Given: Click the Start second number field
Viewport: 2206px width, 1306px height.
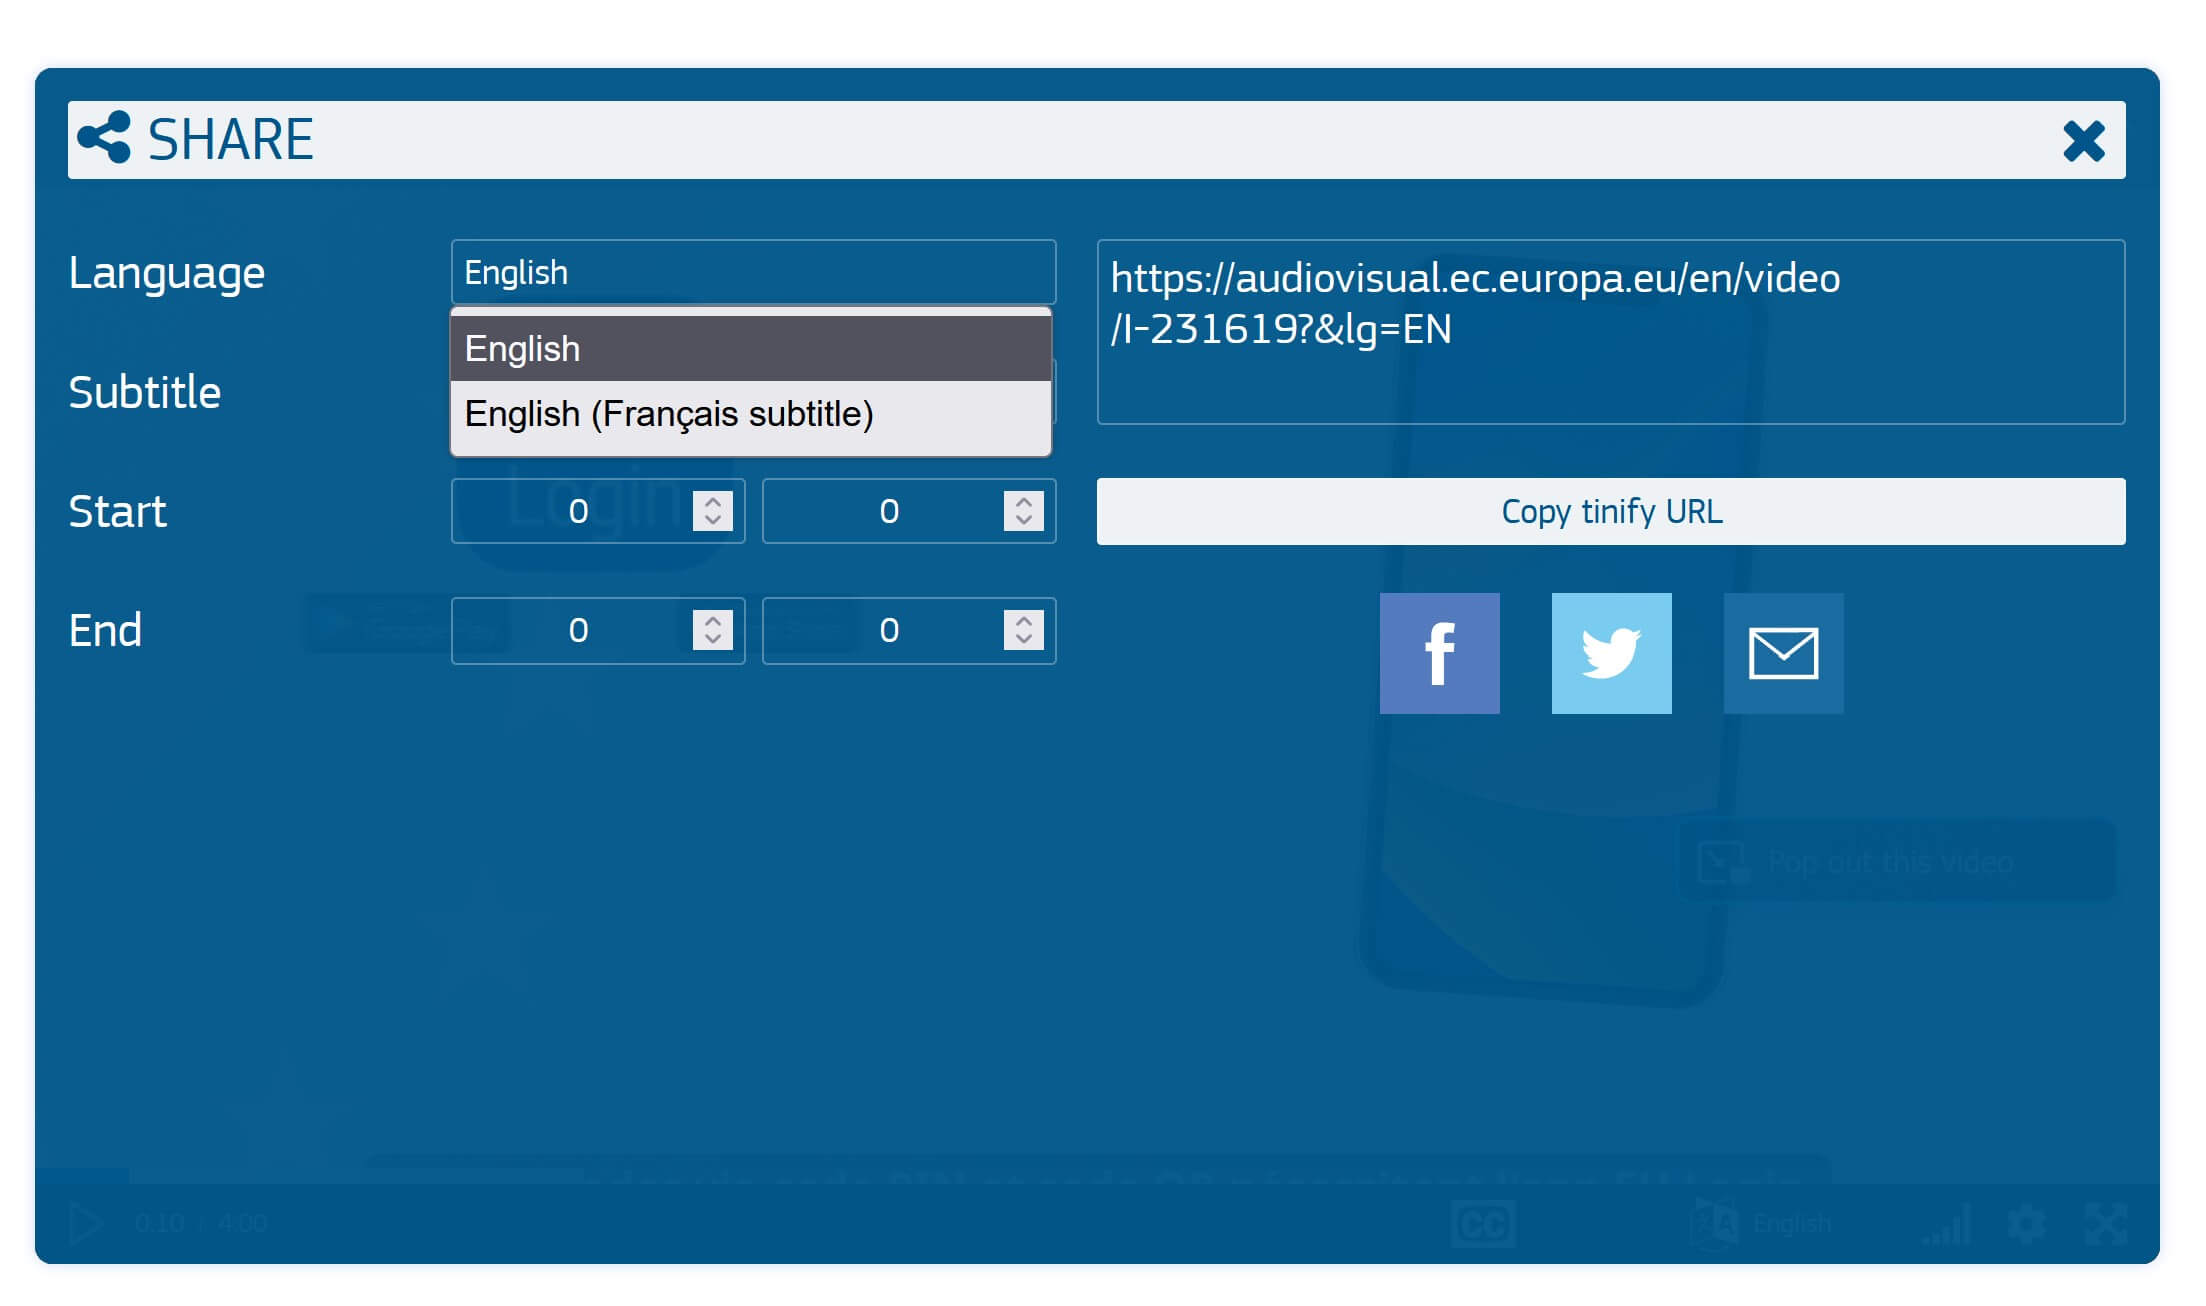Looking at the screenshot, I should pos(888,511).
